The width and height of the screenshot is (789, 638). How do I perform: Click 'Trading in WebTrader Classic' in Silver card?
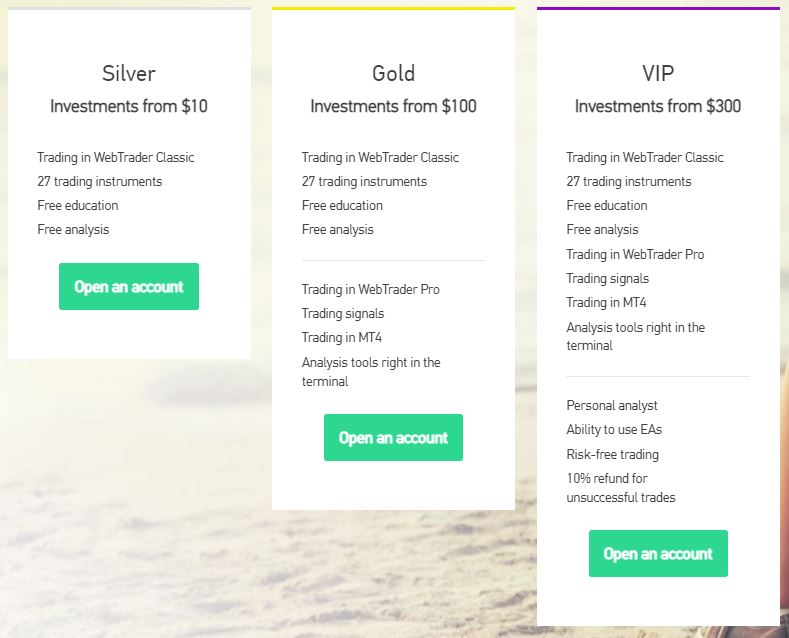116,157
